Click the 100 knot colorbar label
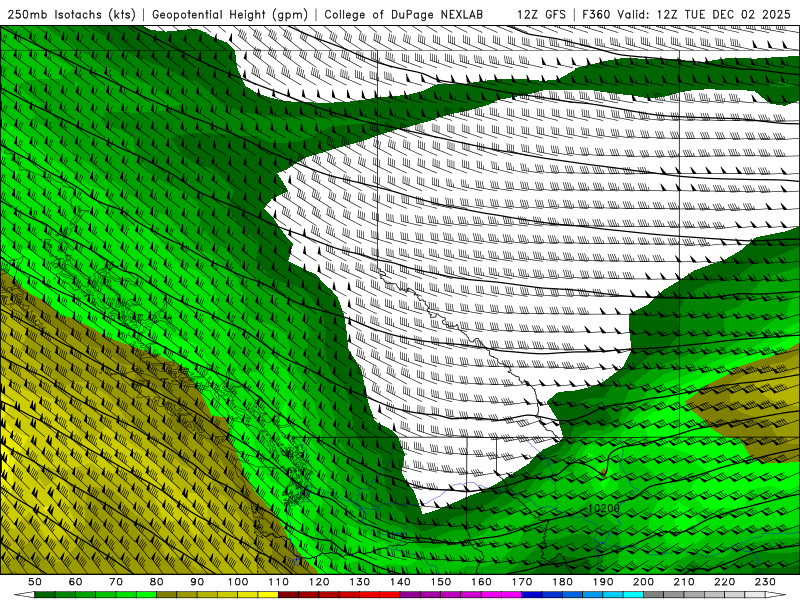 click(238, 582)
